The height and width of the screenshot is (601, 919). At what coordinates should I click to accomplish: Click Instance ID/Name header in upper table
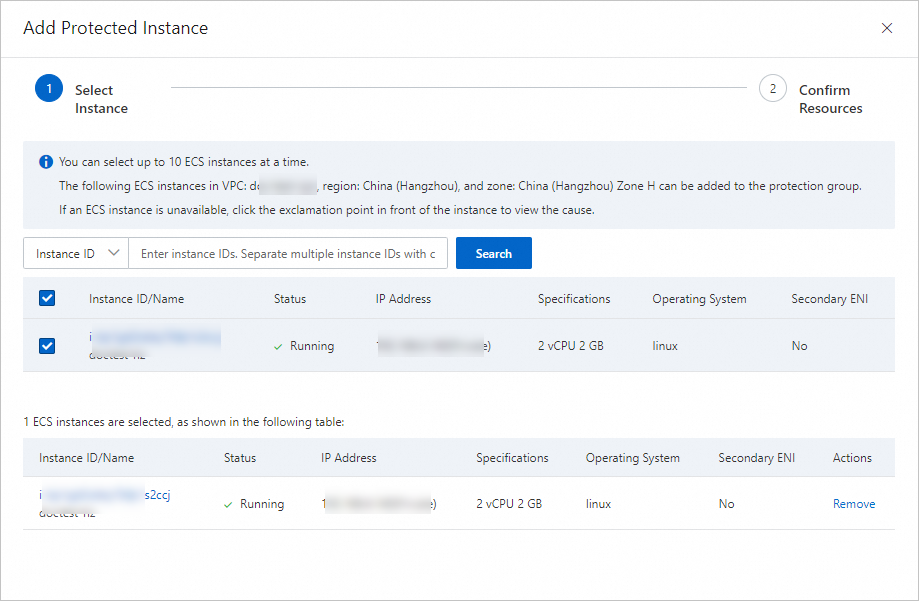137,299
